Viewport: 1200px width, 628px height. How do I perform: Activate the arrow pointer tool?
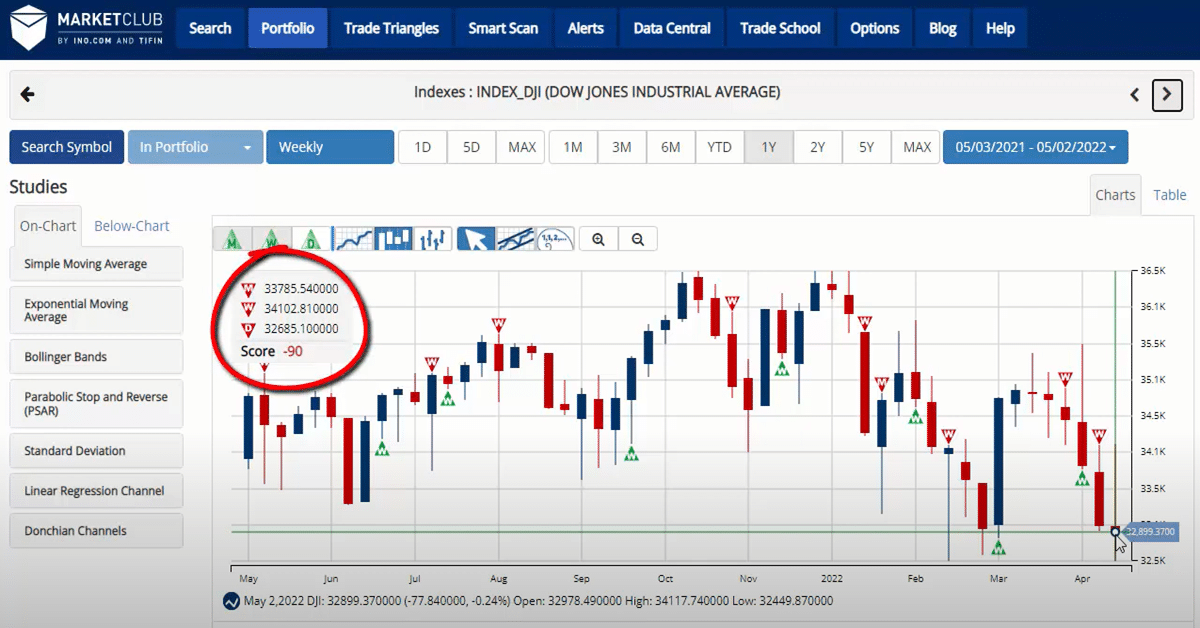(x=476, y=239)
